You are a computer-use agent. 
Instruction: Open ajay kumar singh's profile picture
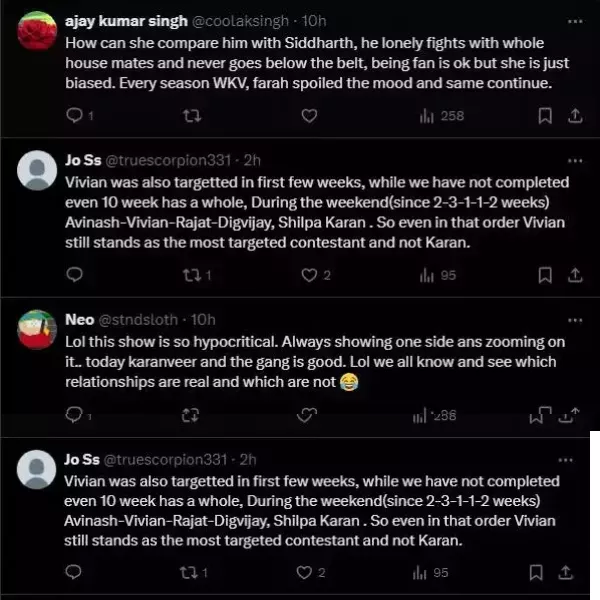(x=37, y=31)
